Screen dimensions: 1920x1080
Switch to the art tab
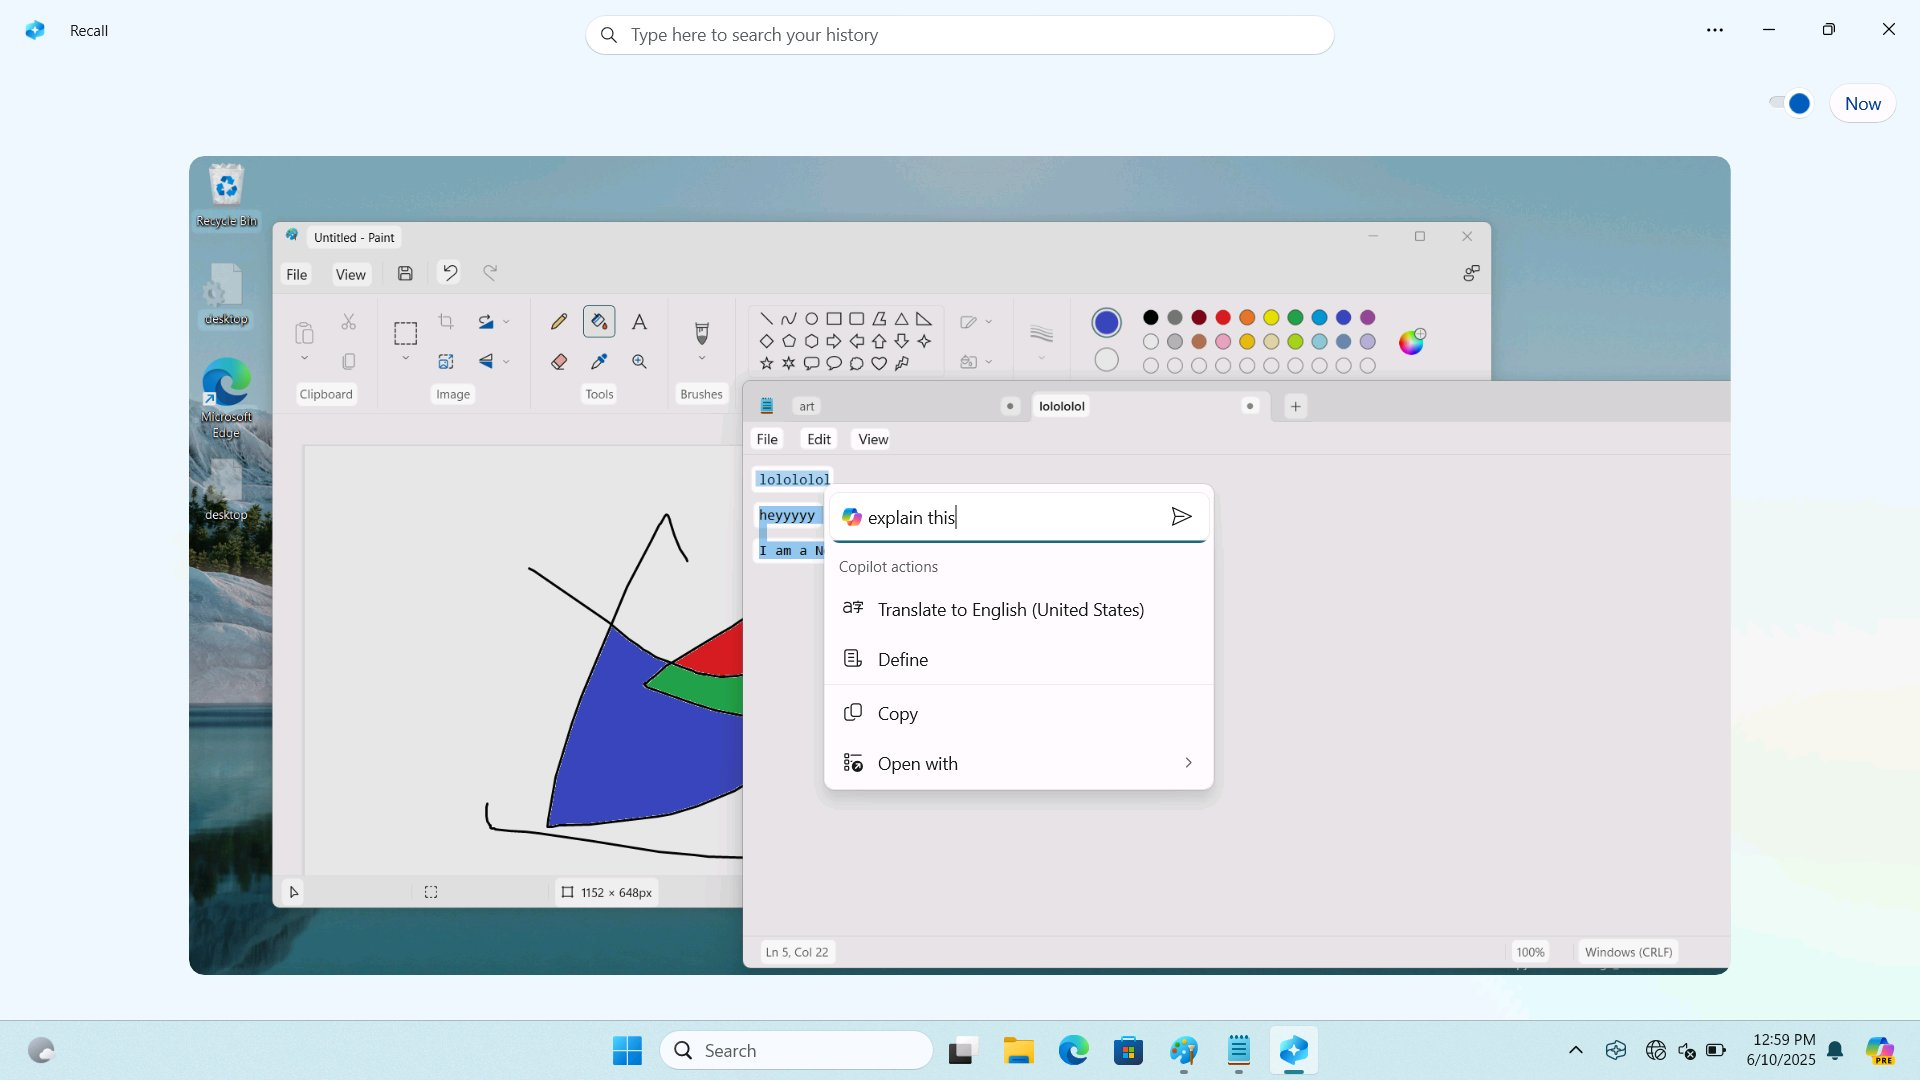point(807,407)
